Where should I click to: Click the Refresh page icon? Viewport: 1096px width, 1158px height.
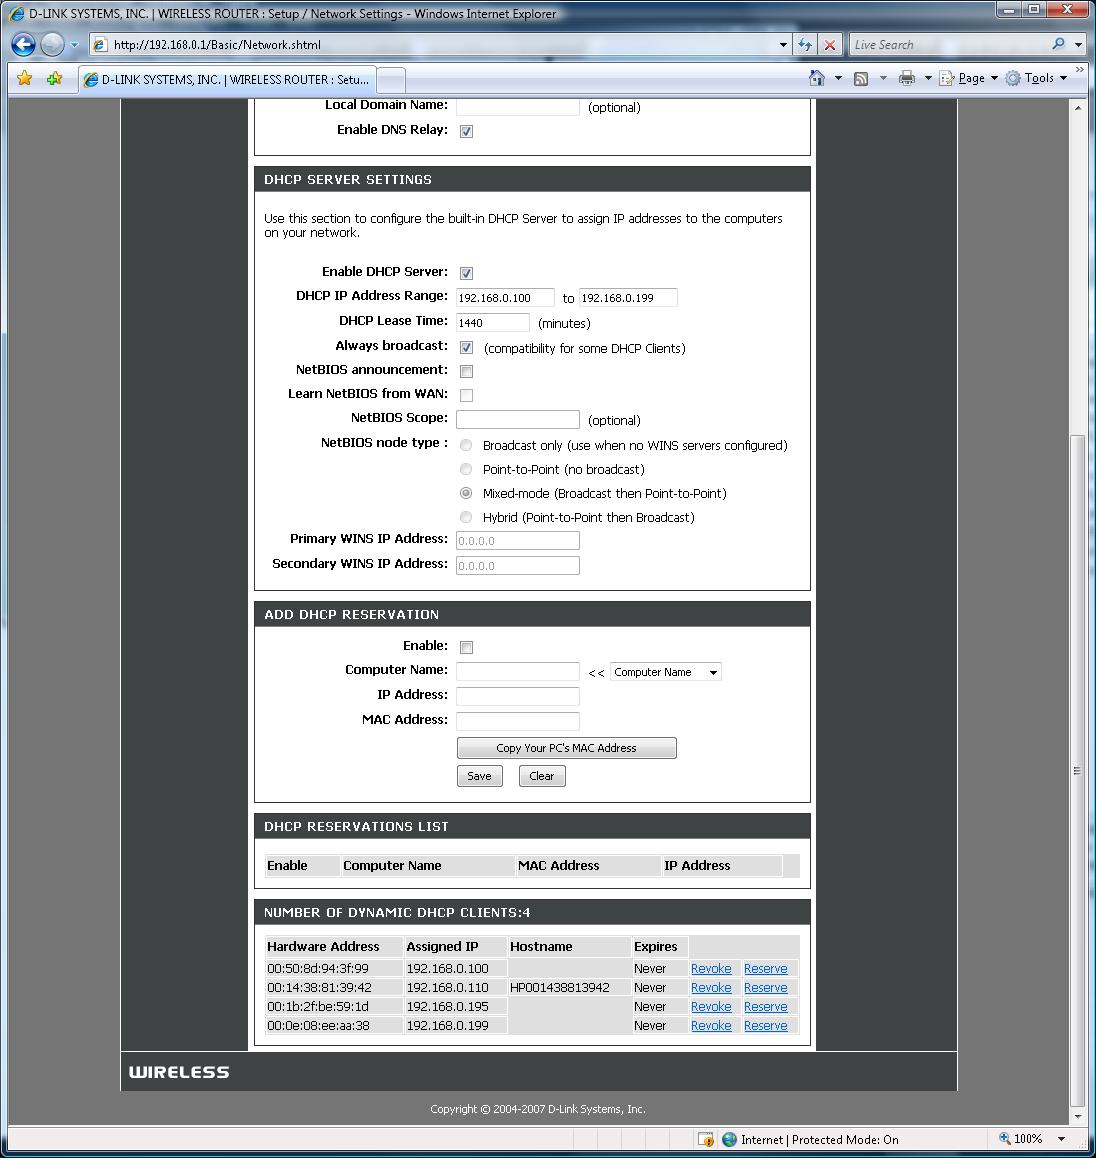pos(804,45)
